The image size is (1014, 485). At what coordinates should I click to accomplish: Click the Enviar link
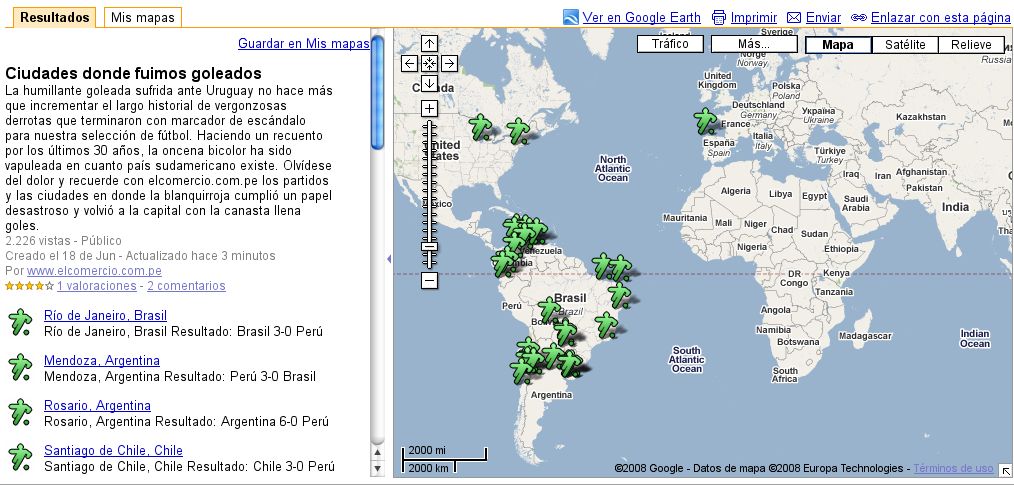pos(823,17)
